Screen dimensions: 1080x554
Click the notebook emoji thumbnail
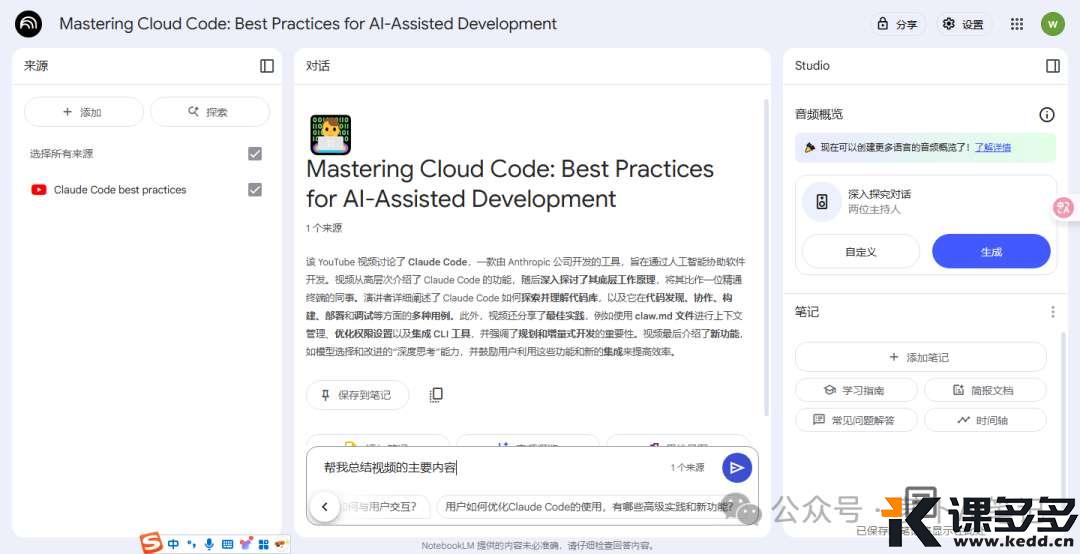coord(331,134)
